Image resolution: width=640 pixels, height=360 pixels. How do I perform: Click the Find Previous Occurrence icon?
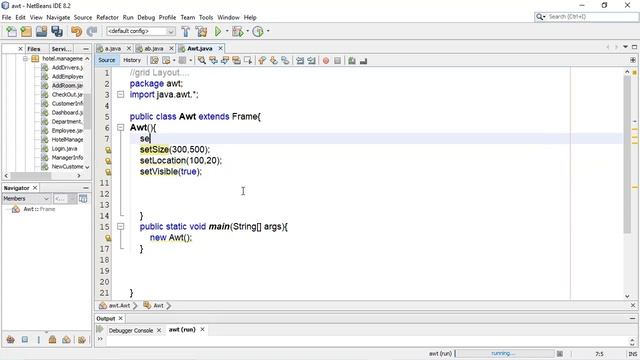click(213, 60)
